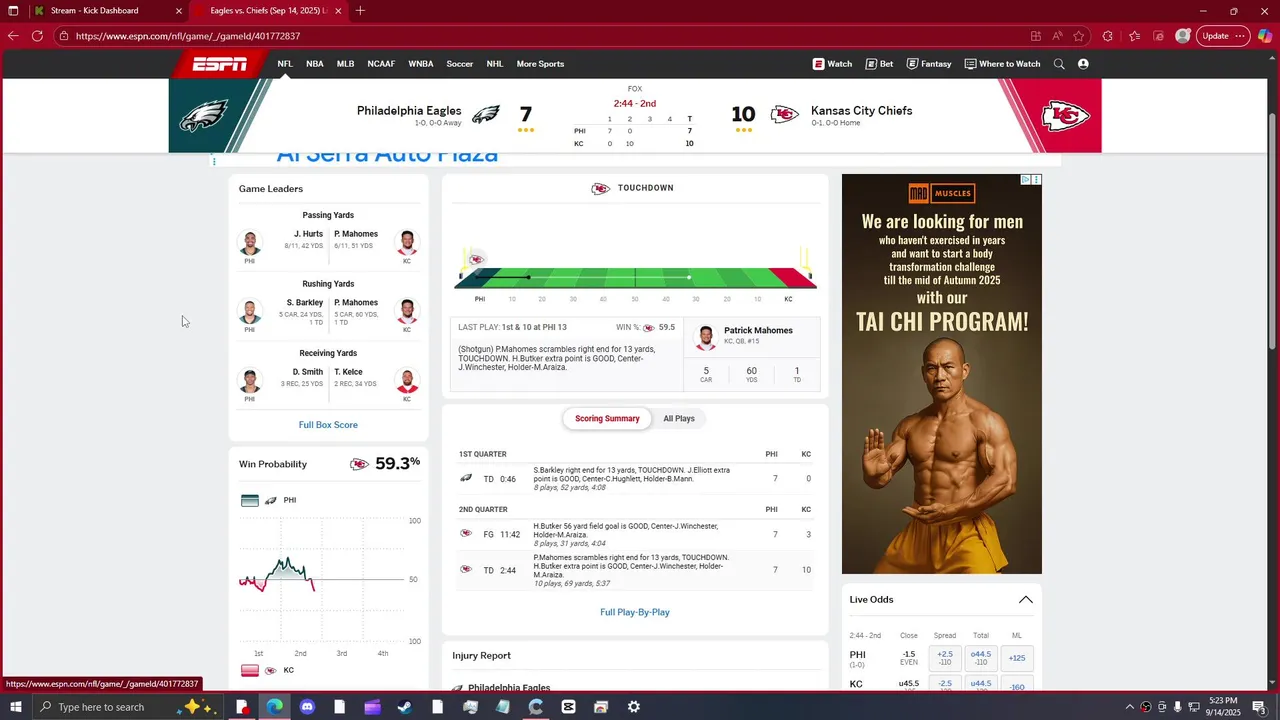
Task: Select the PHI moneyline +125 odds box
Action: point(1017,658)
